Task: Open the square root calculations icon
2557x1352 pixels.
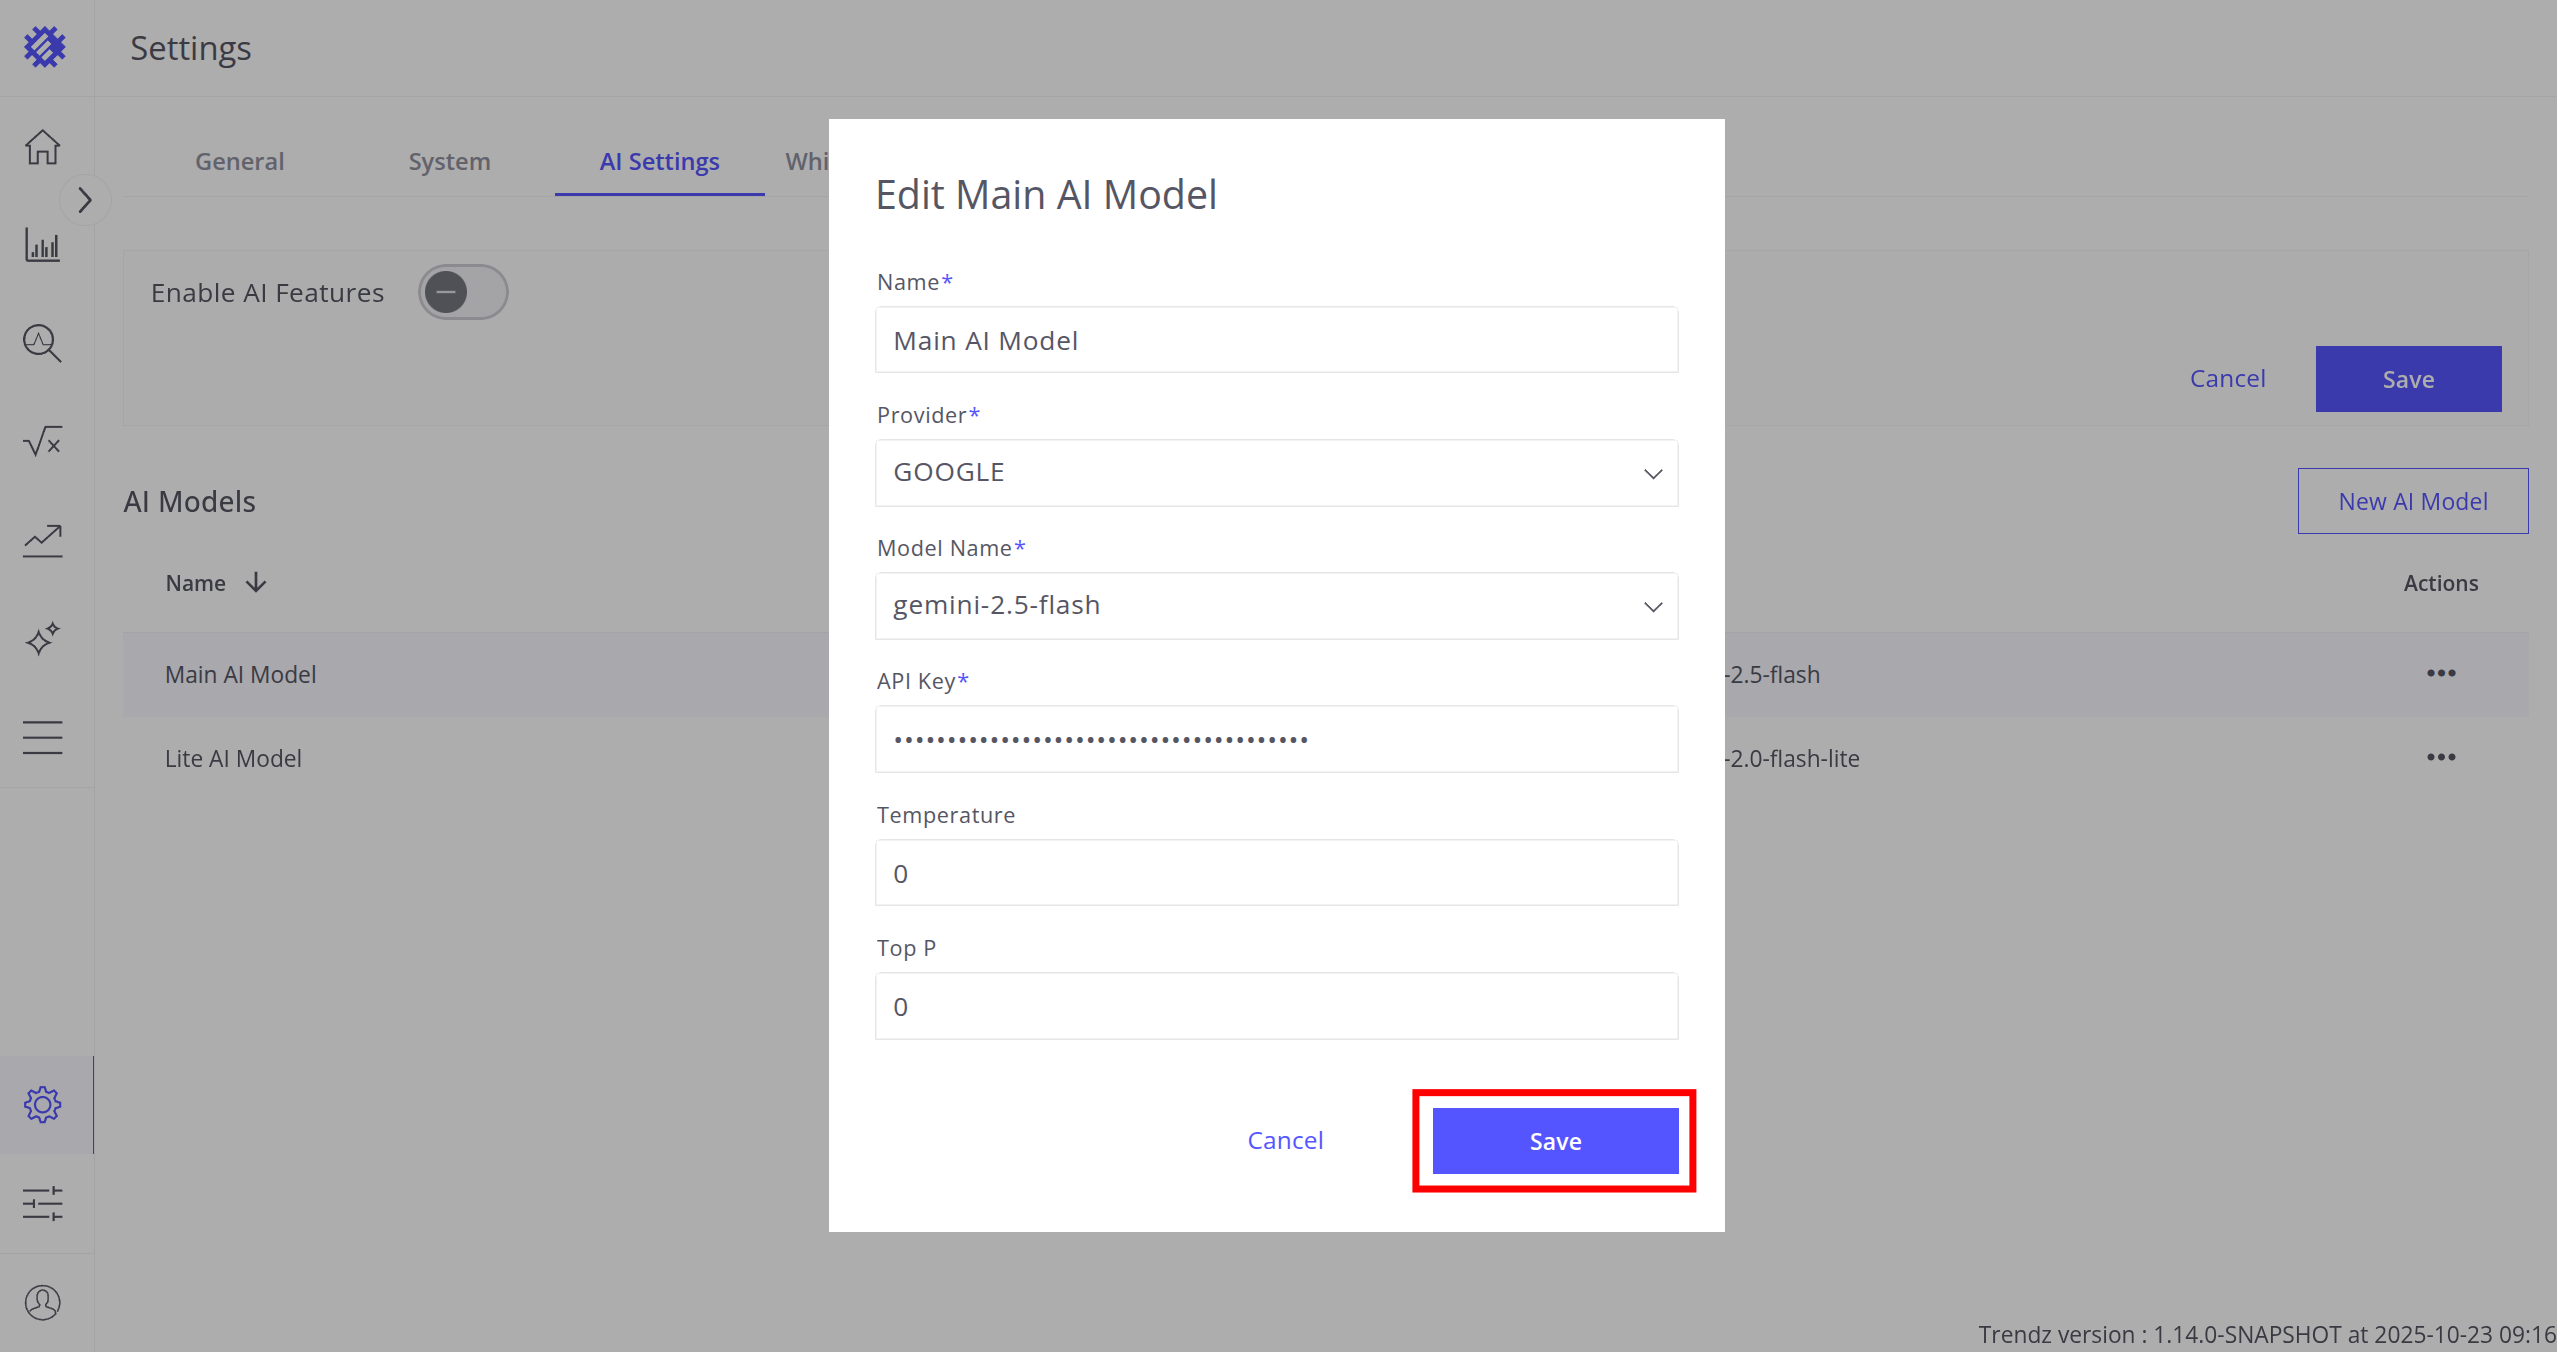Action: pyautogui.click(x=43, y=441)
